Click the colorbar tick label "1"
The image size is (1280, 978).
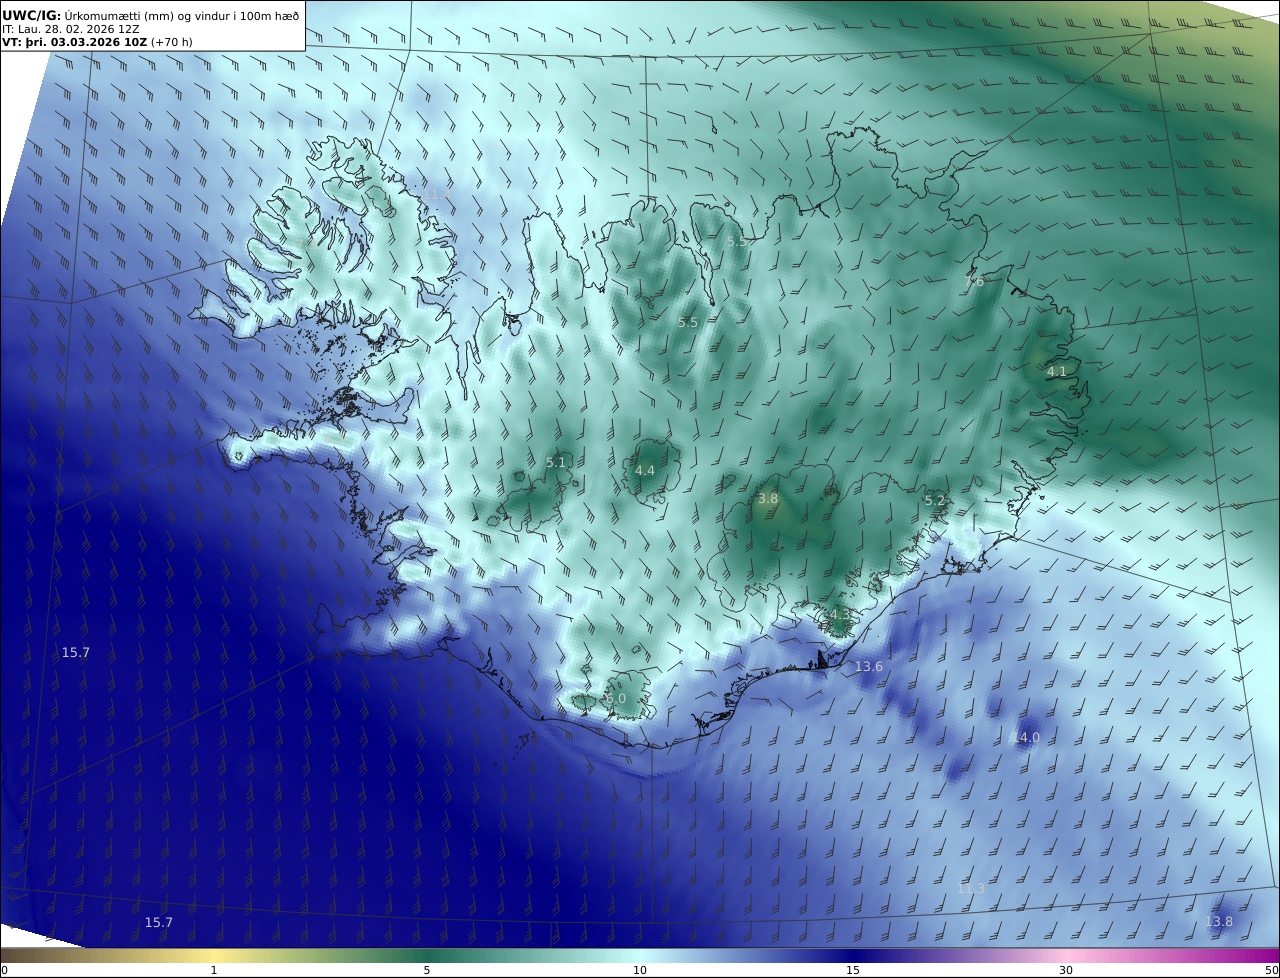pos(214,970)
